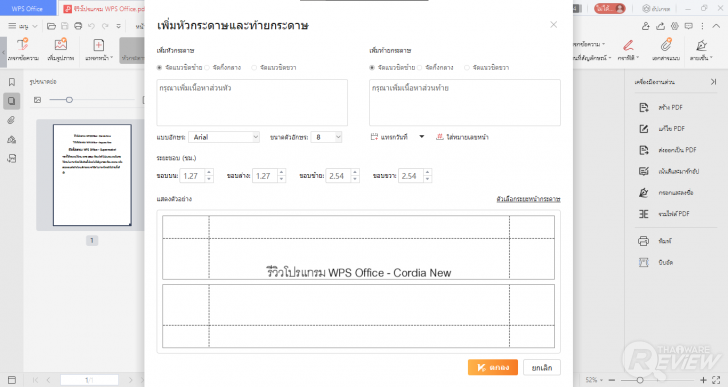Viewport: 728px width, 387px height.
Task: Click the highlight and annotate tool in the right panel
Action: [669, 171]
